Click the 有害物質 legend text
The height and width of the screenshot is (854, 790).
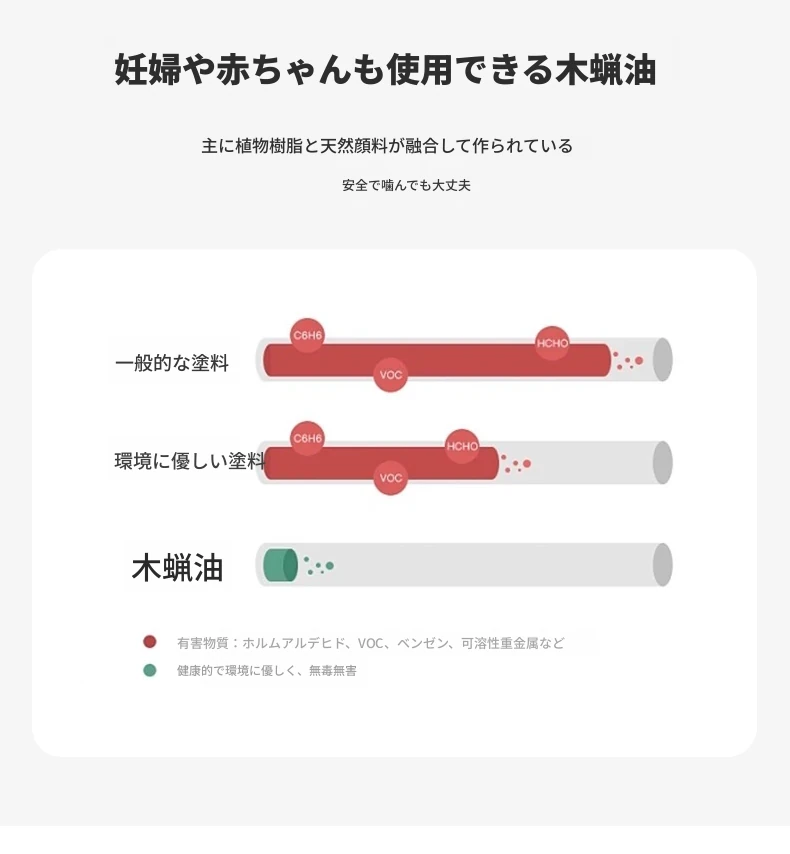click(x=370, y=643)
